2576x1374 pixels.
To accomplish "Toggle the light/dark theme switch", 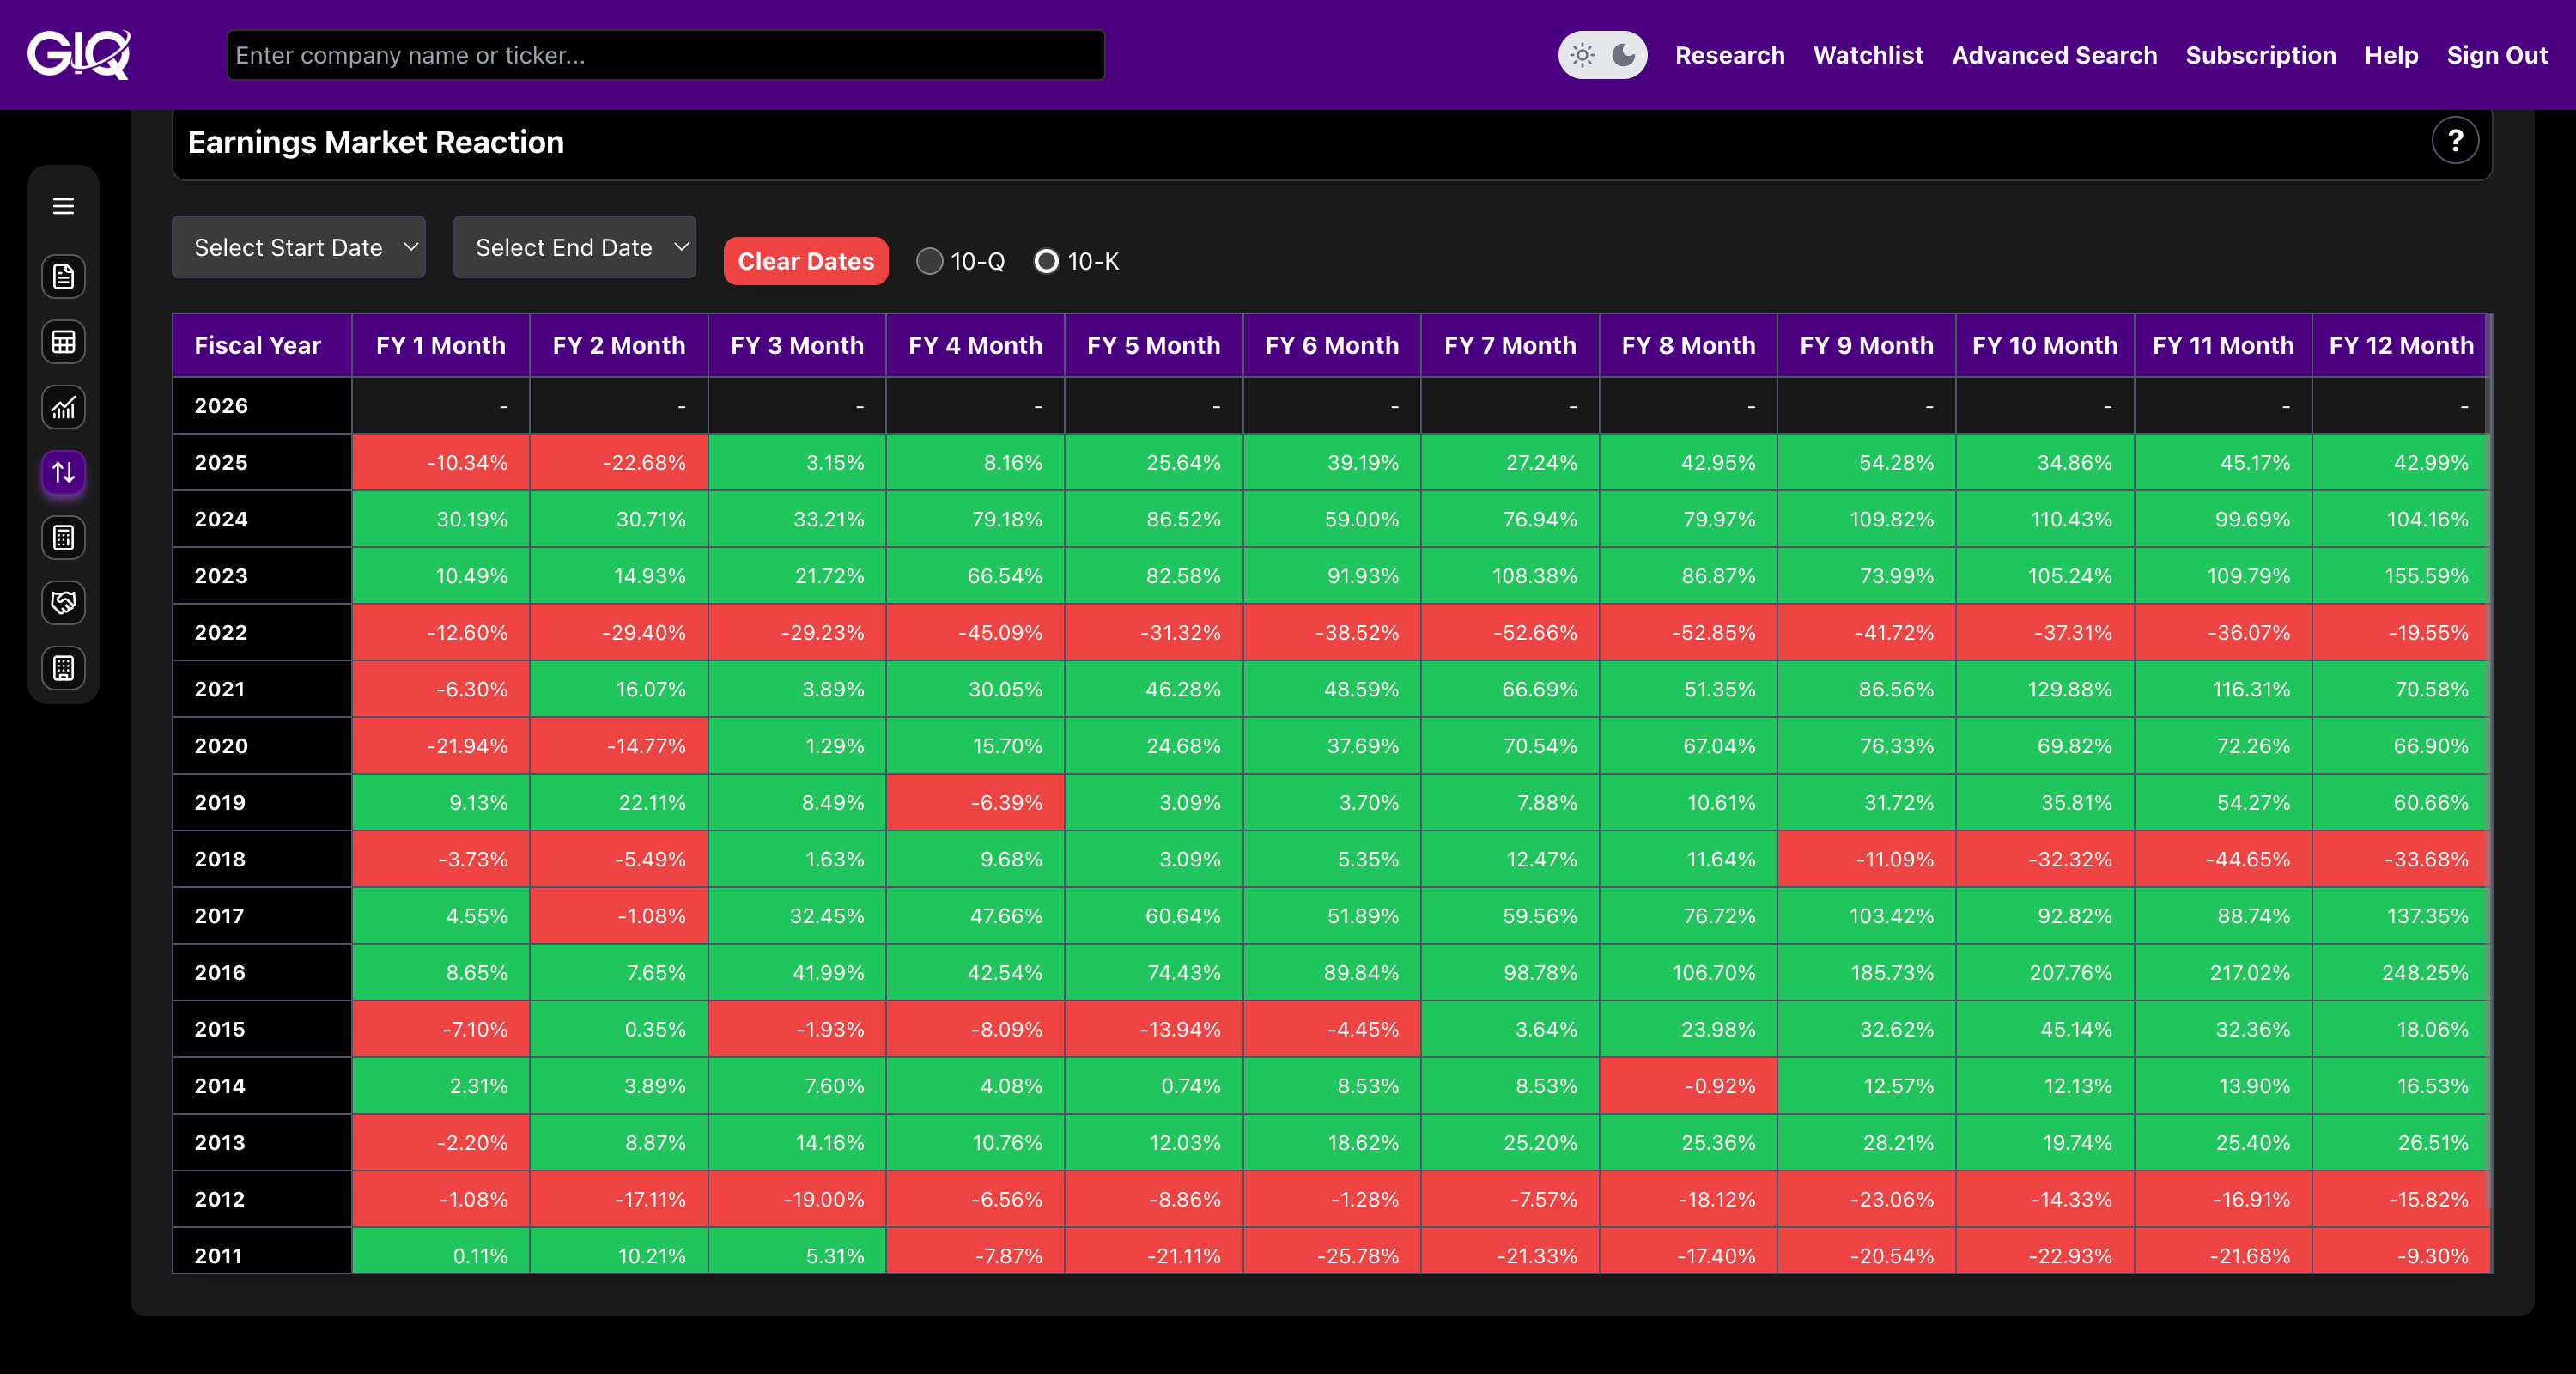I will [1602, 55].
